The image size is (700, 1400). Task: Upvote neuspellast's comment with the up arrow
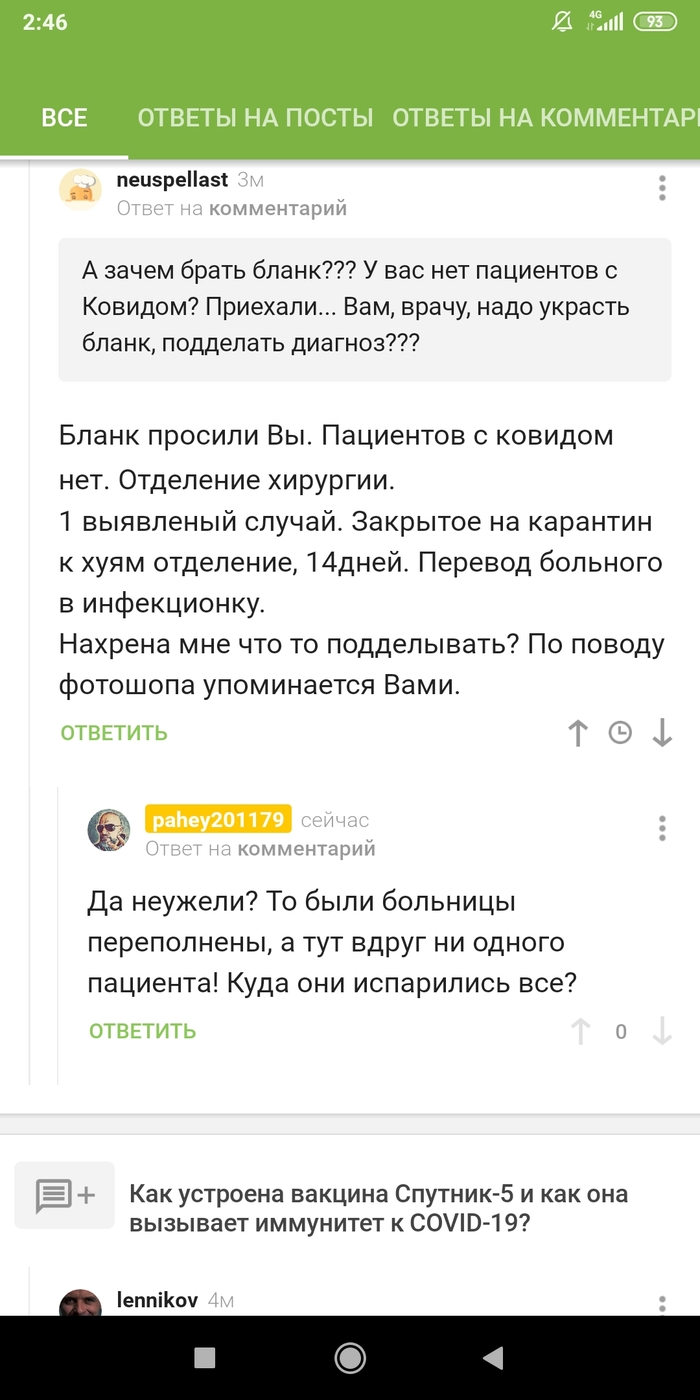click(578, 733)
